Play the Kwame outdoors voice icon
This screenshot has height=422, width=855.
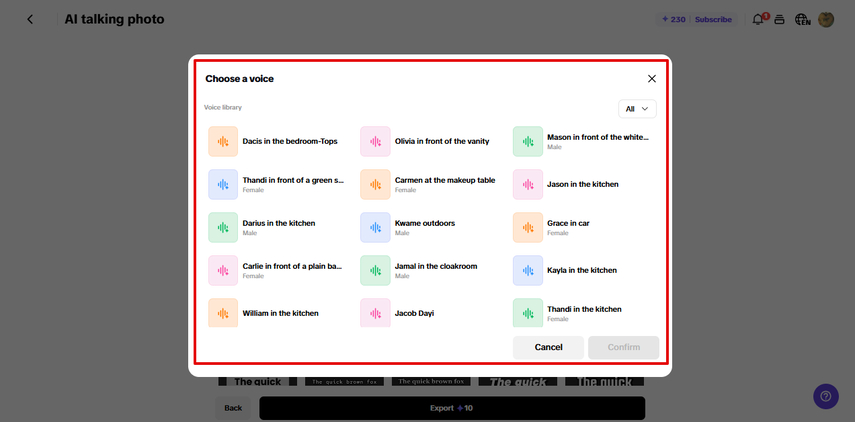375,227
